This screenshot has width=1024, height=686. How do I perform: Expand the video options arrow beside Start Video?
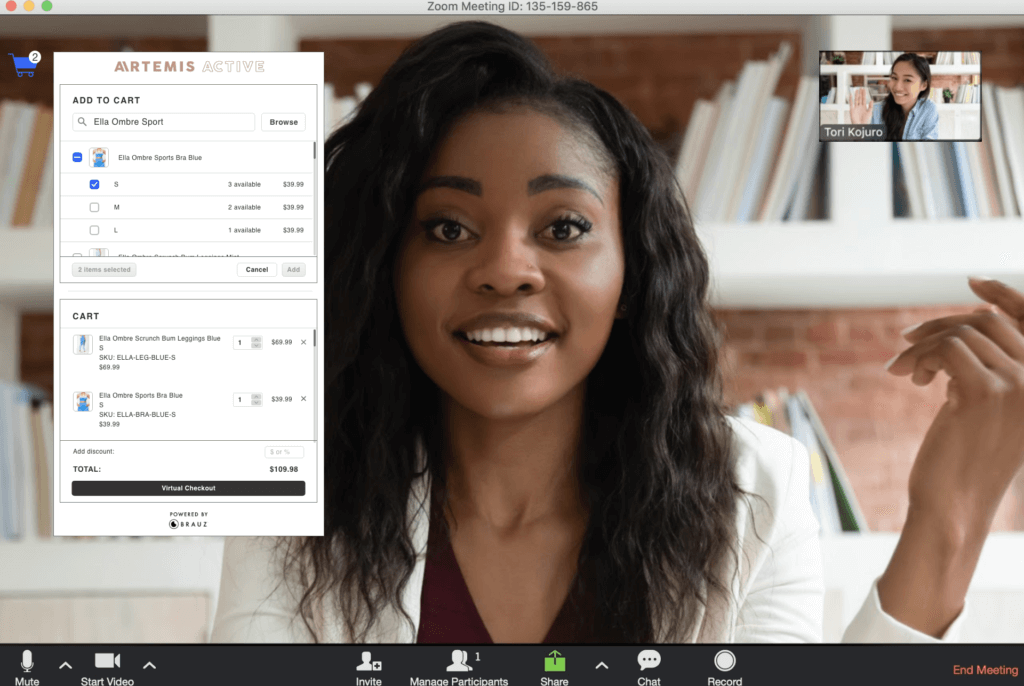pyautogui.click(x=150, y=665)
